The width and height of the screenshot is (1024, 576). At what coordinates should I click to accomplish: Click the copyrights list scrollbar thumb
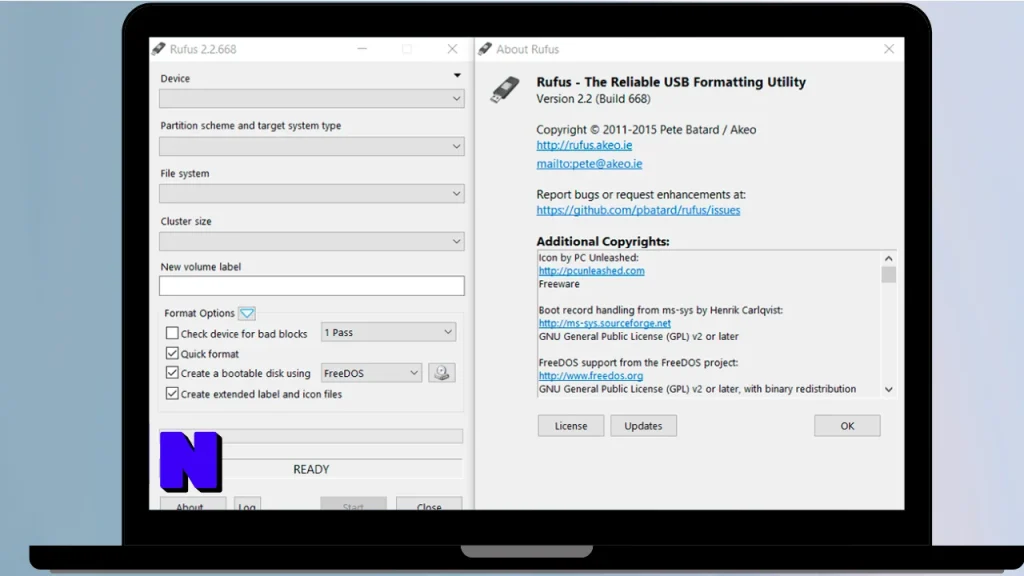(x=888, y=274)
